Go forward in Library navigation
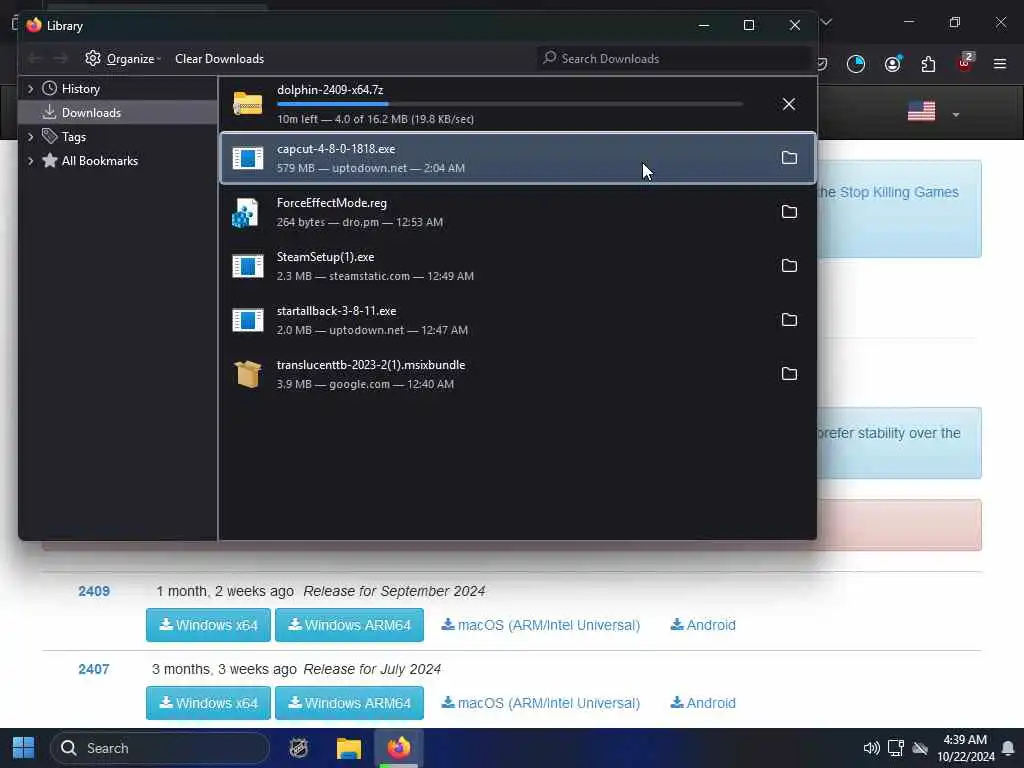The image size is (1024, 768). coord(61,59)
